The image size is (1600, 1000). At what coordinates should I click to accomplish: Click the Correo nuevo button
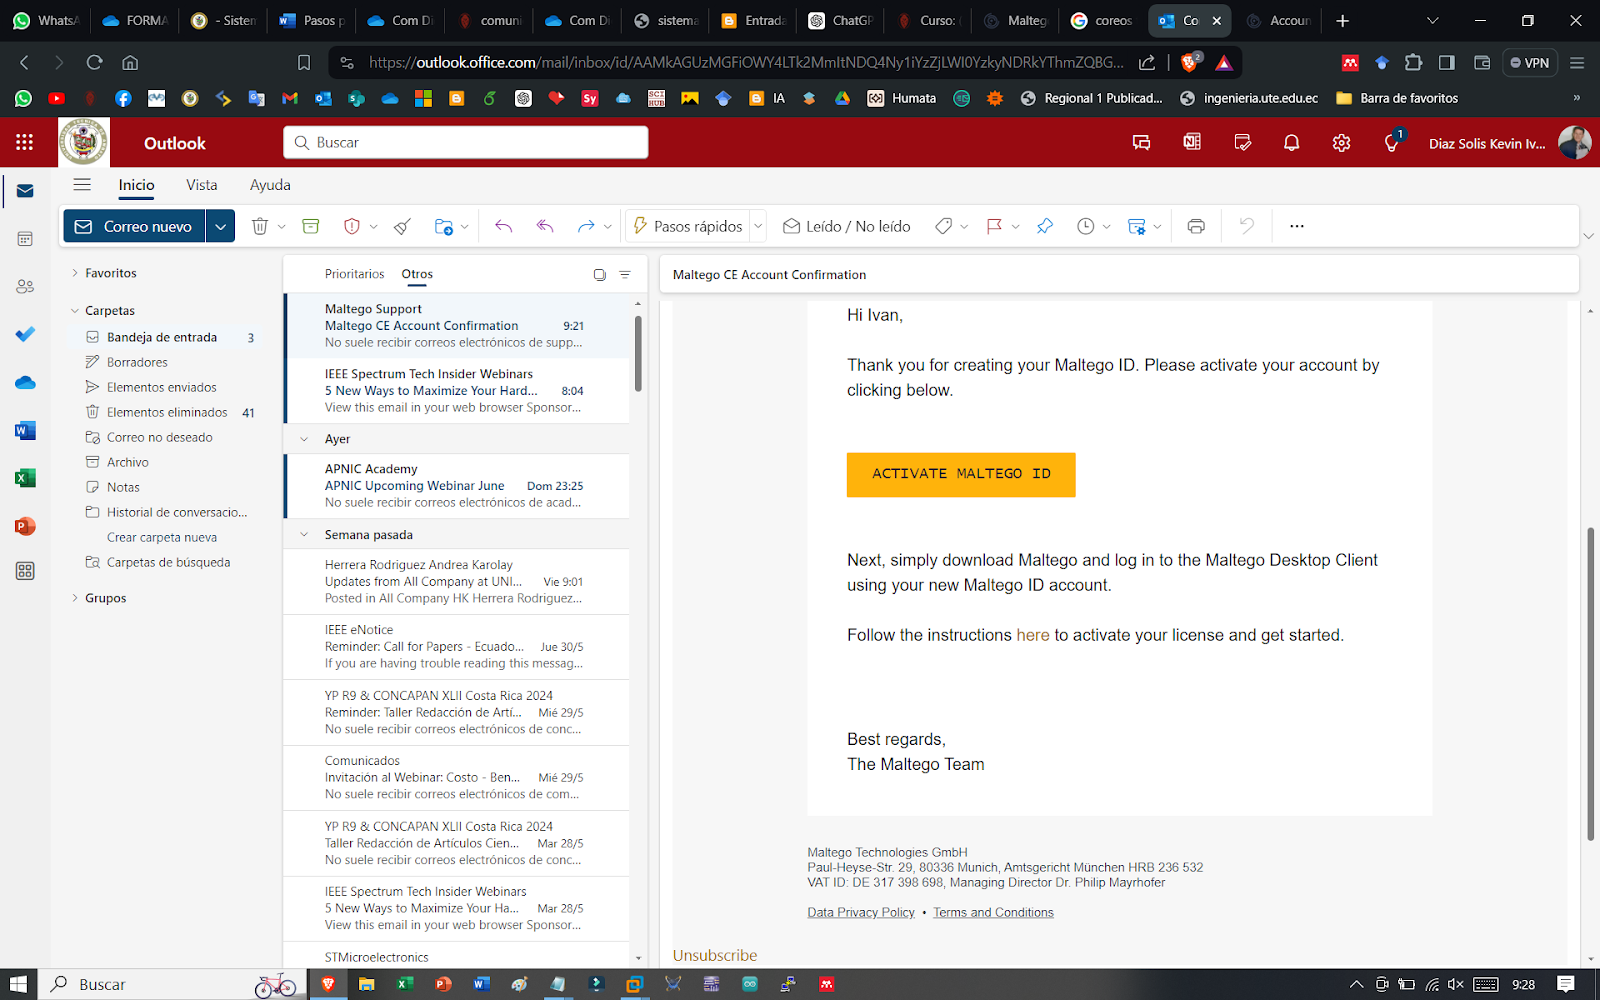[x=135, y=226]
